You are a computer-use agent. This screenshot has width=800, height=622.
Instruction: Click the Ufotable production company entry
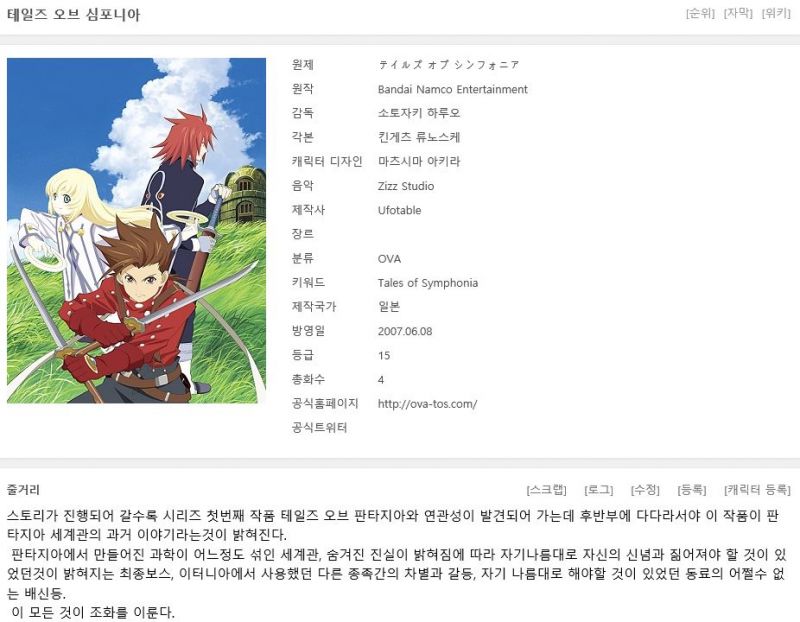(x=399, y=210)
